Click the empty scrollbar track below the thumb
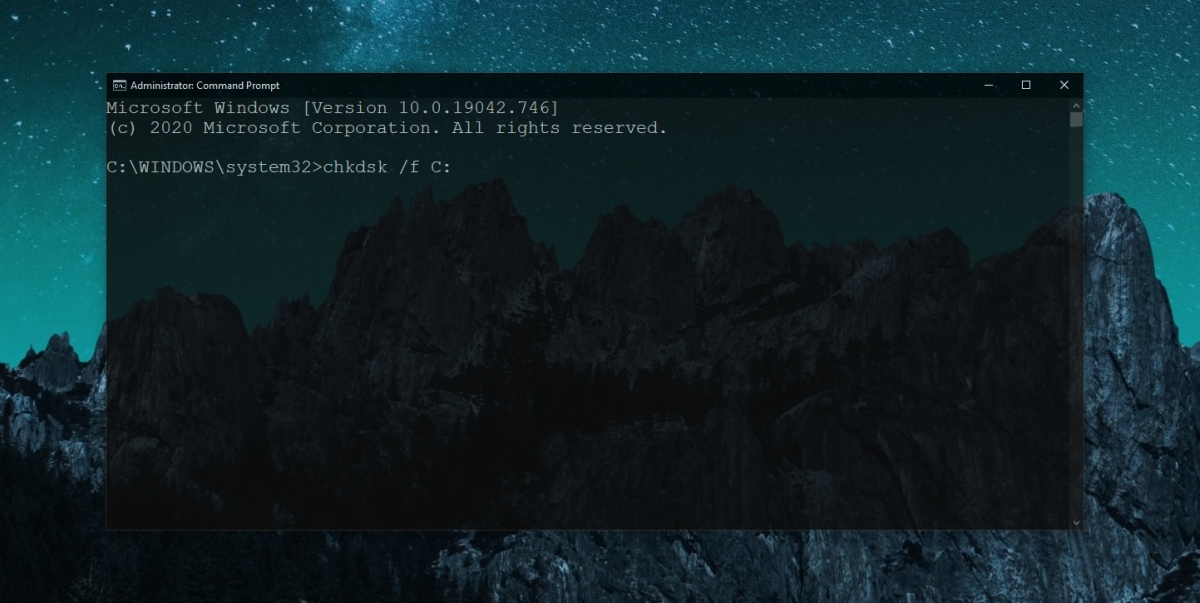The image size is (1200, 603). pyautogui.click(x=1076, y=320)
